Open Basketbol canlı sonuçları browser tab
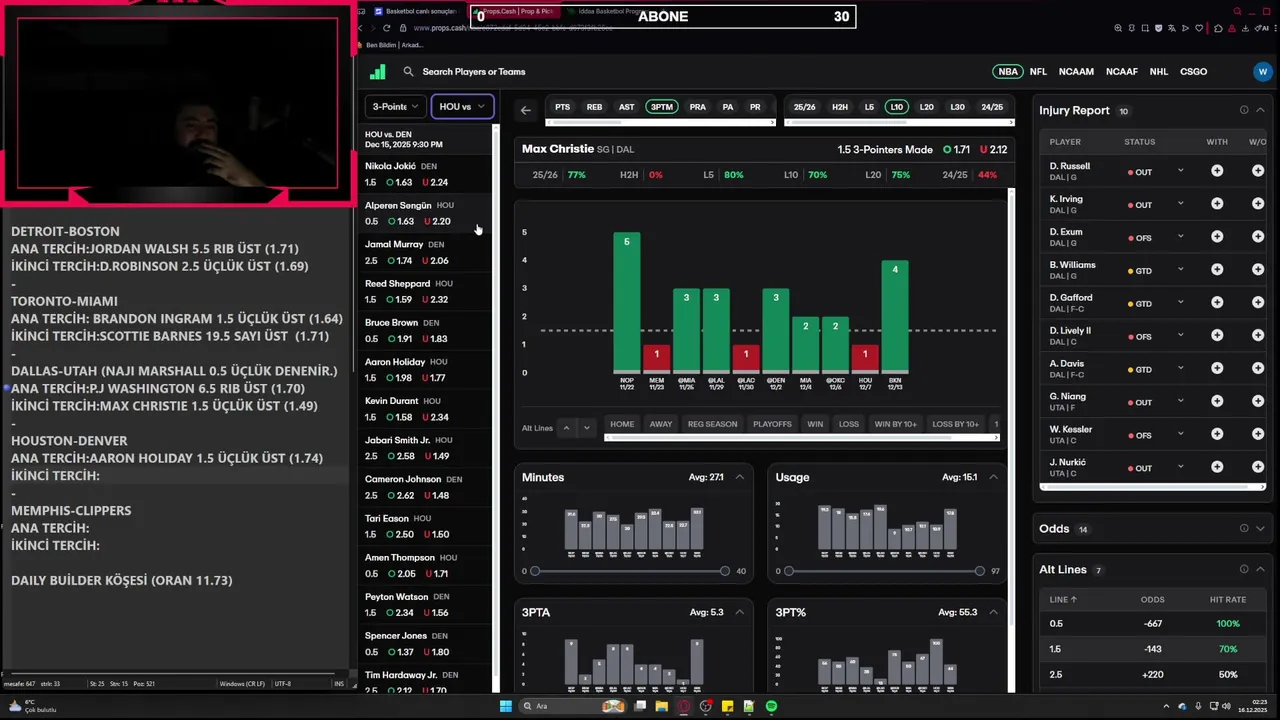 click(x=418, y=11)
